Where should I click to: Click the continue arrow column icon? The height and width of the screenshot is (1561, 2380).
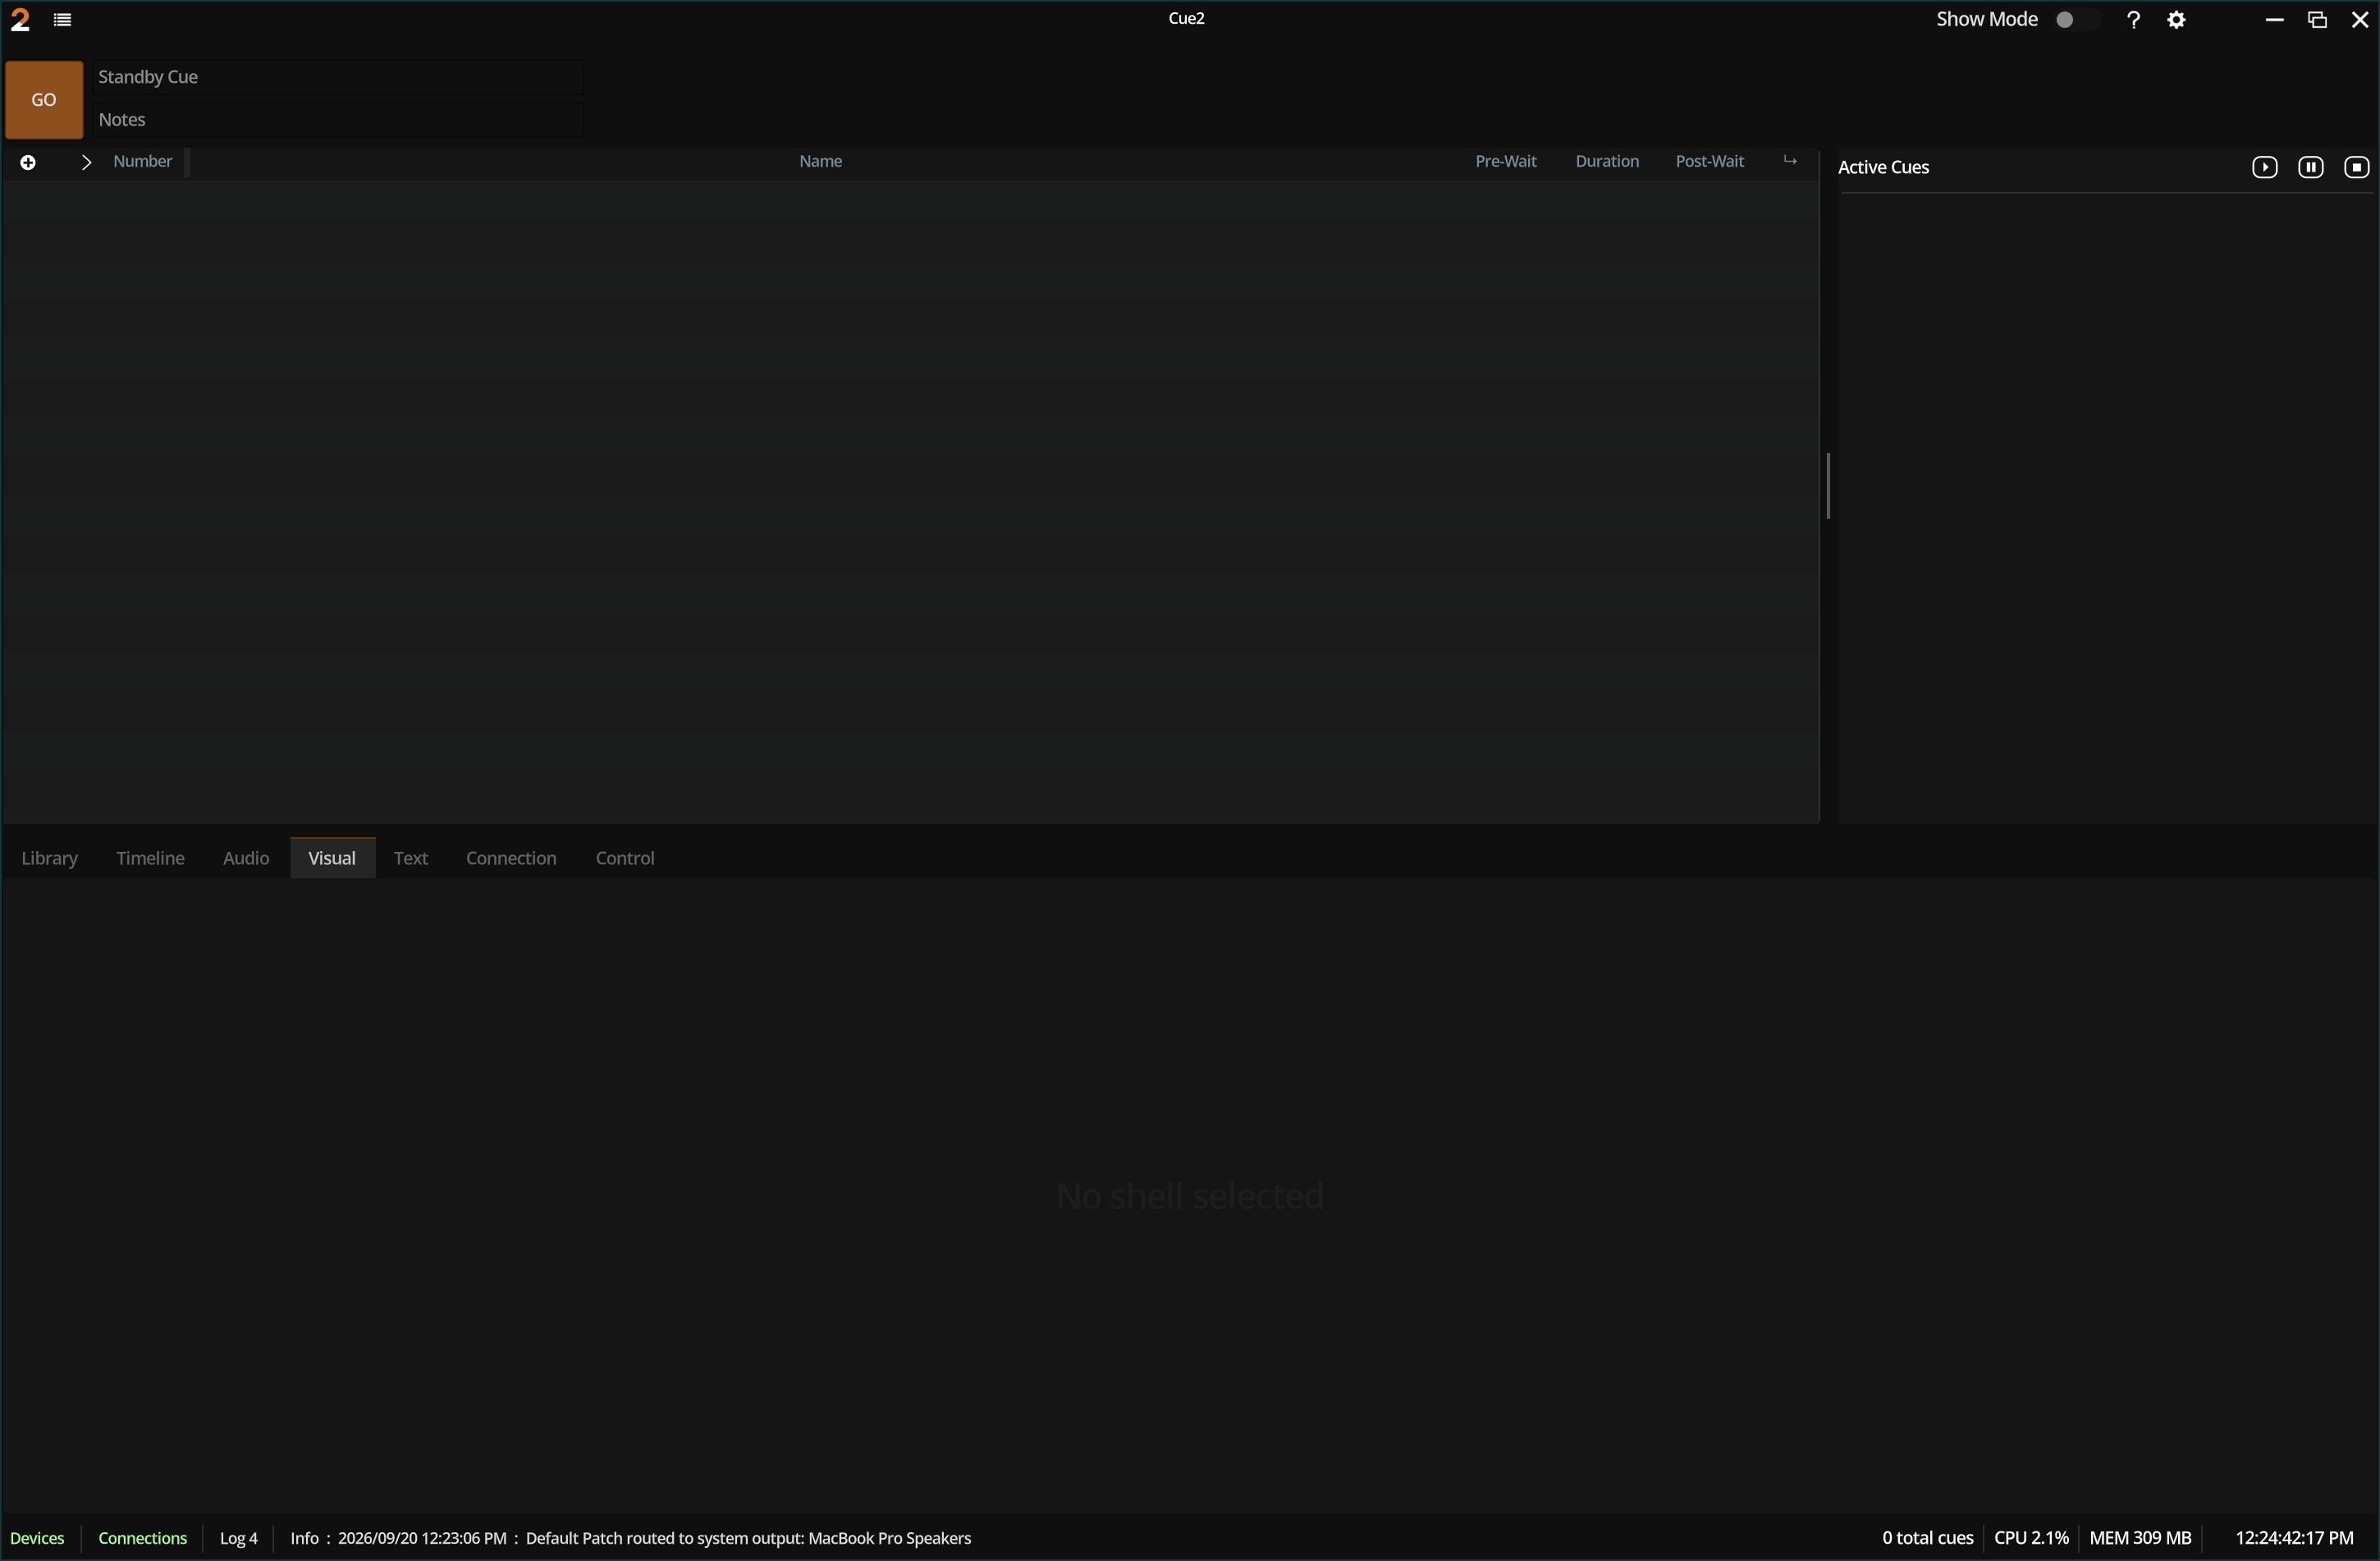coord(1789,161)
